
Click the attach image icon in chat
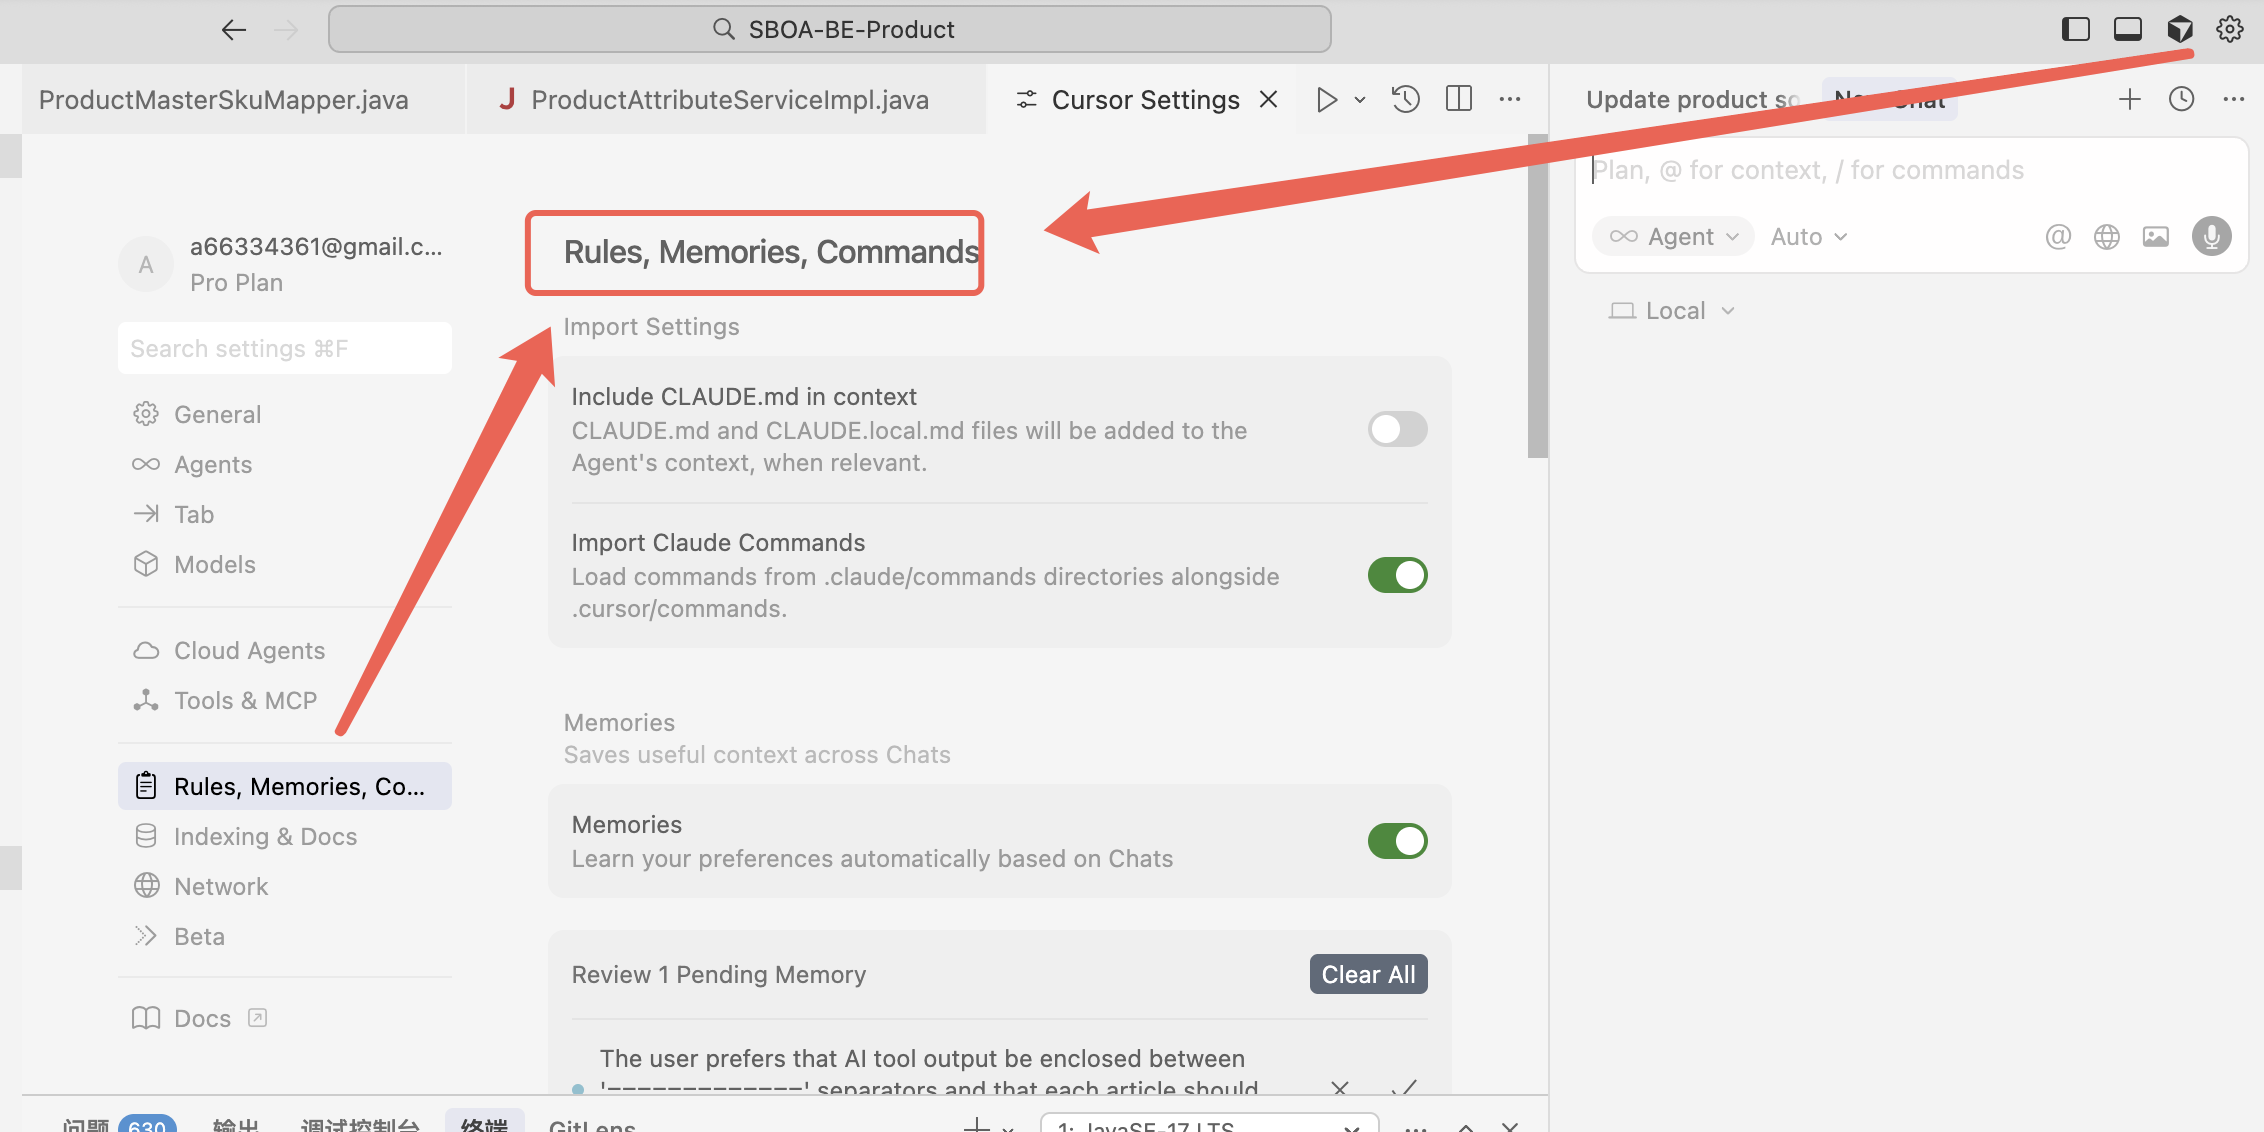(2155, 237)
